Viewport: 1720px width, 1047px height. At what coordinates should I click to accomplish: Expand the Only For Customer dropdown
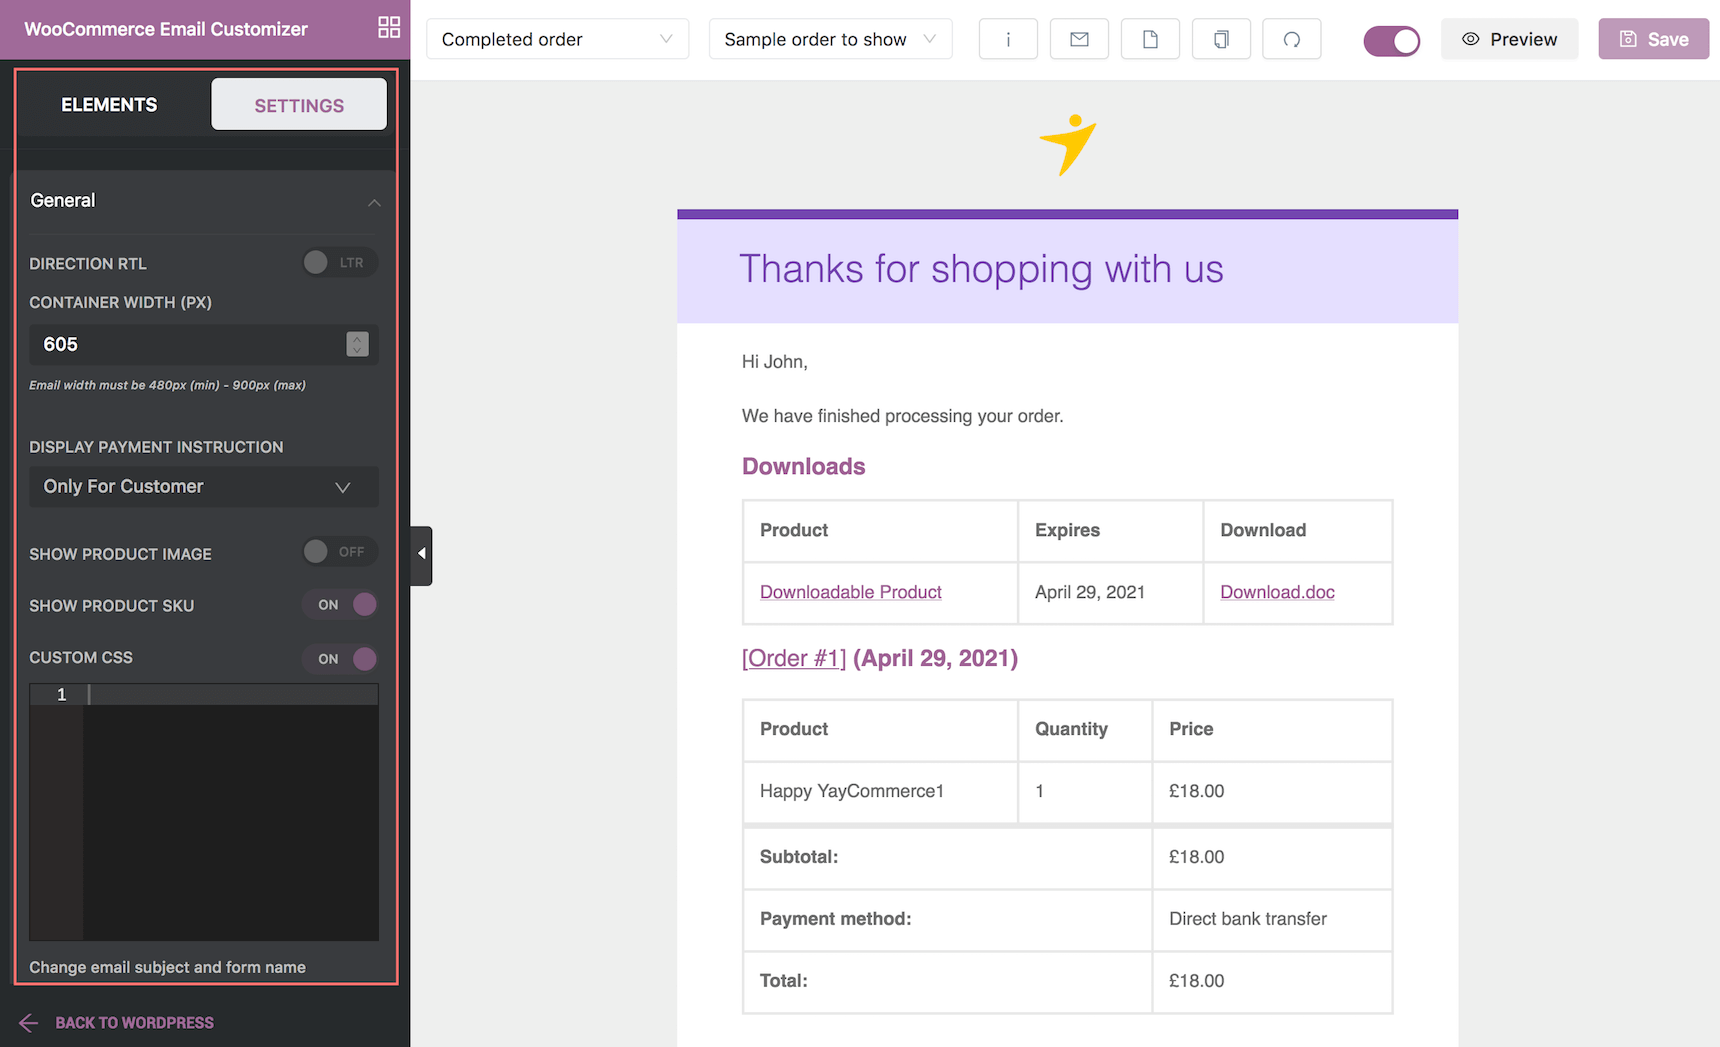pos(203,487)
